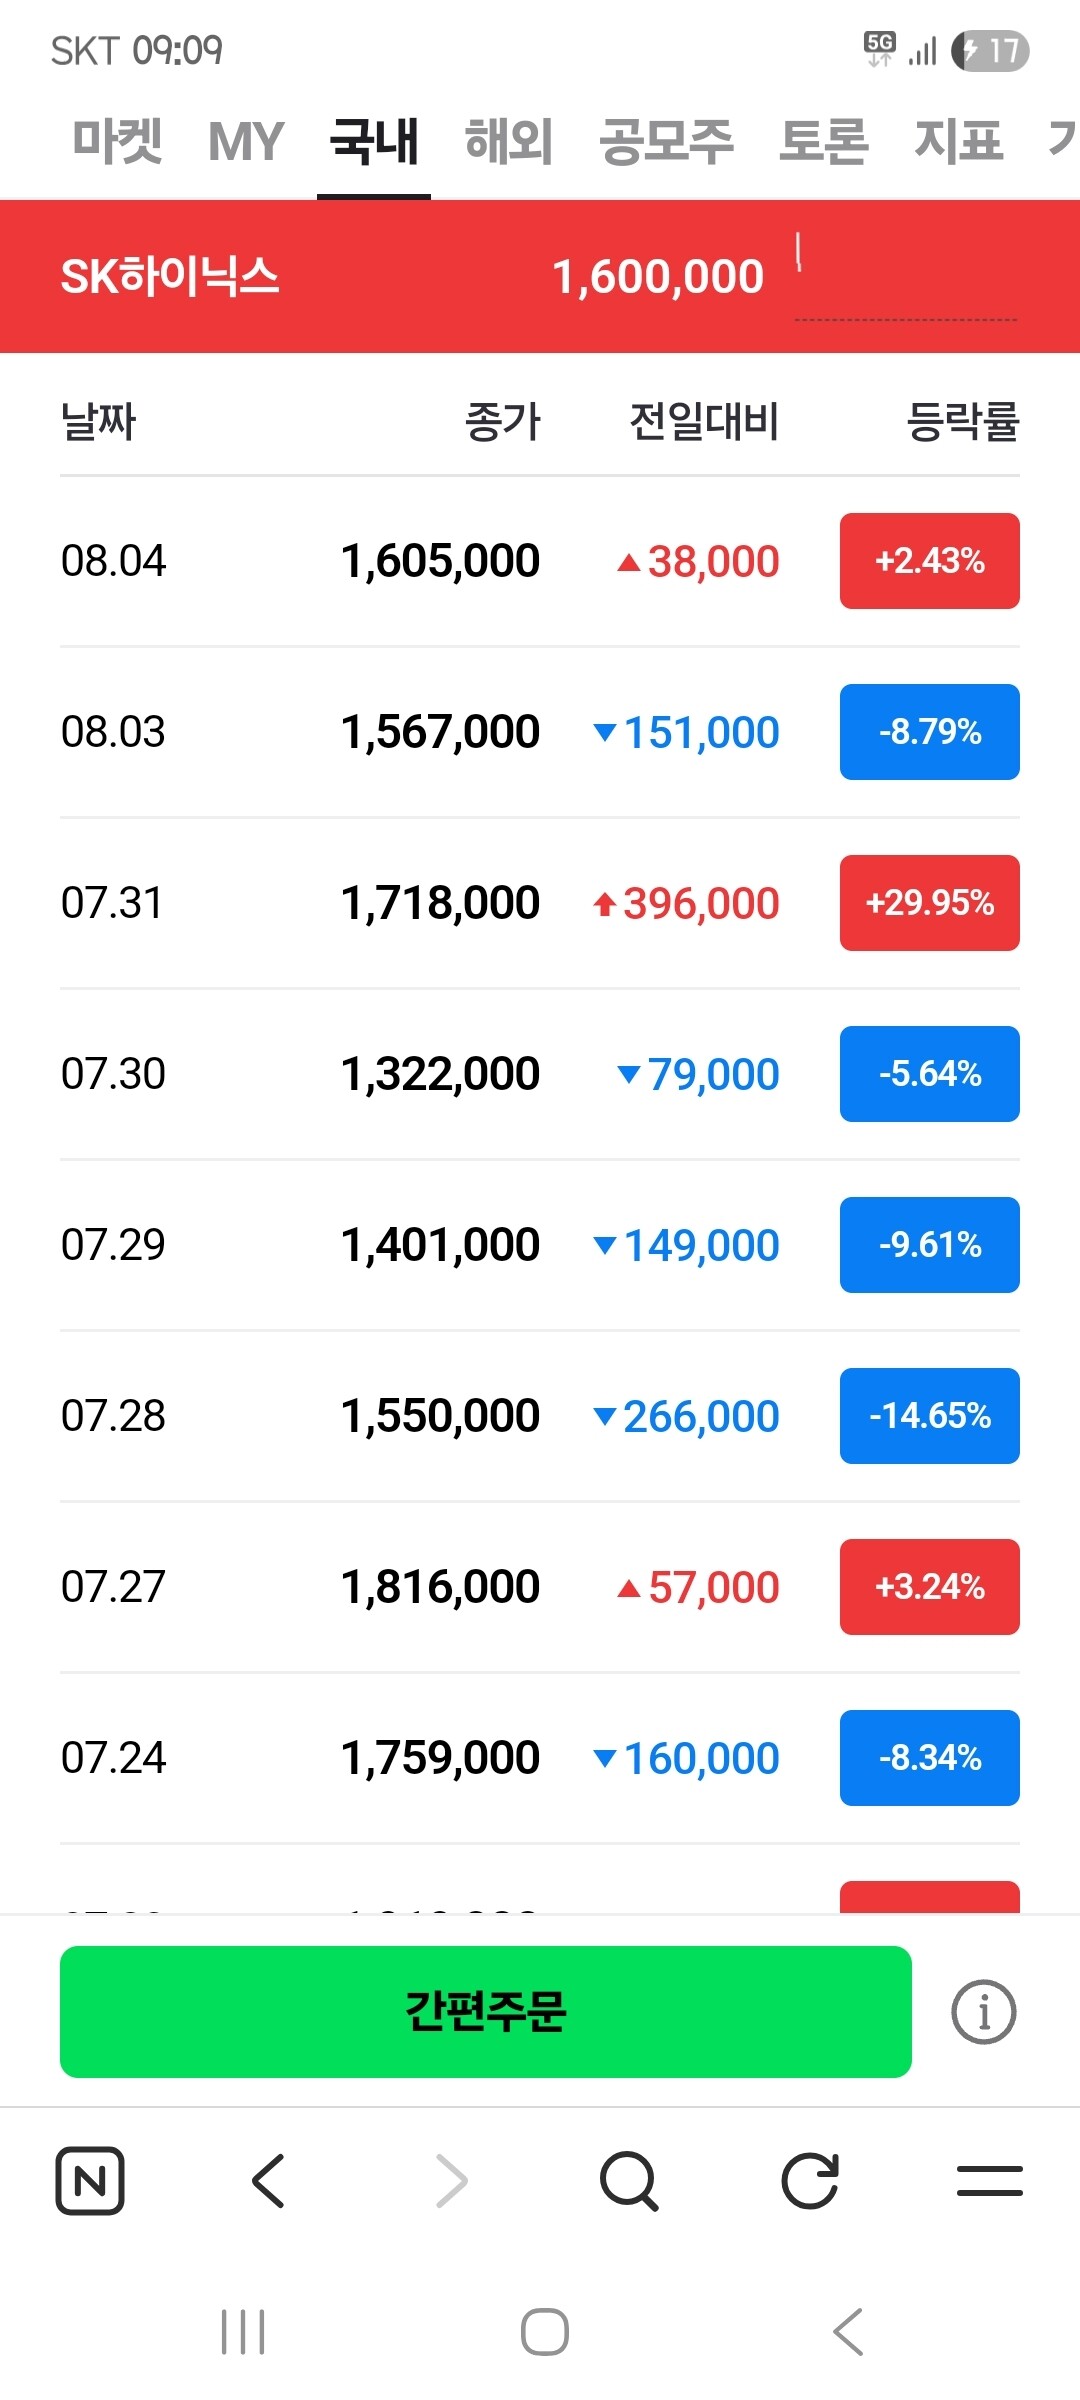Open the search magnifier icon
This screenshot has height=2400, width=1080.
629,2181
